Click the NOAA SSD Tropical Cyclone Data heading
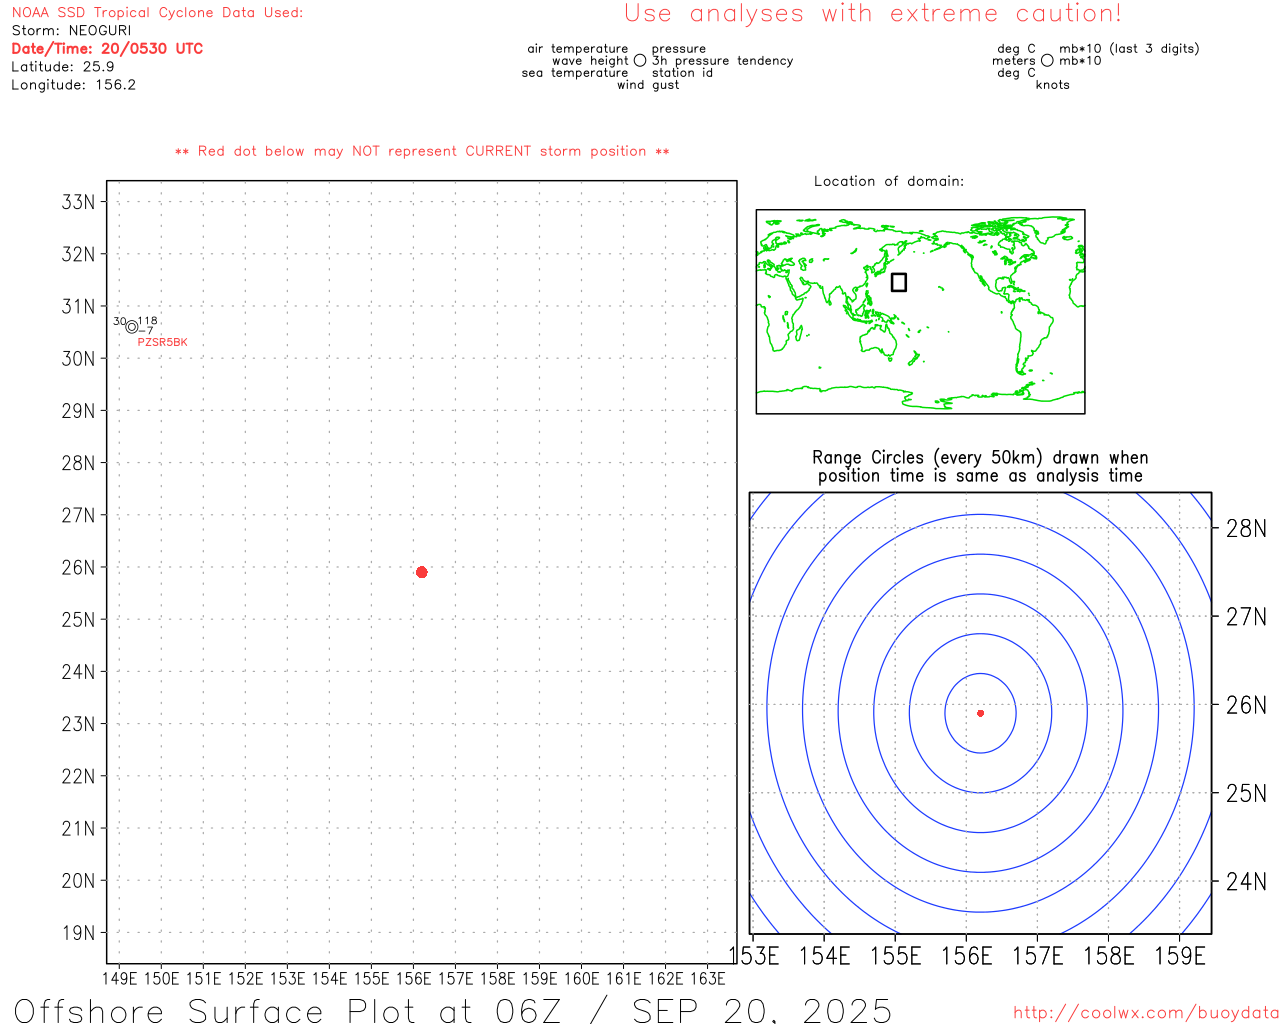 point(157,13)
